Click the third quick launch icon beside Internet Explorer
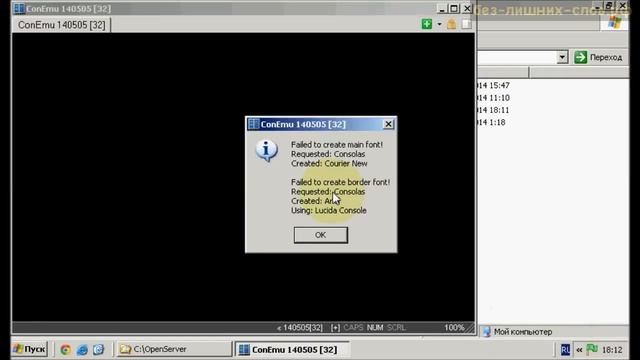The height and width of the screenshot is (360, 640). click(98, 349)
